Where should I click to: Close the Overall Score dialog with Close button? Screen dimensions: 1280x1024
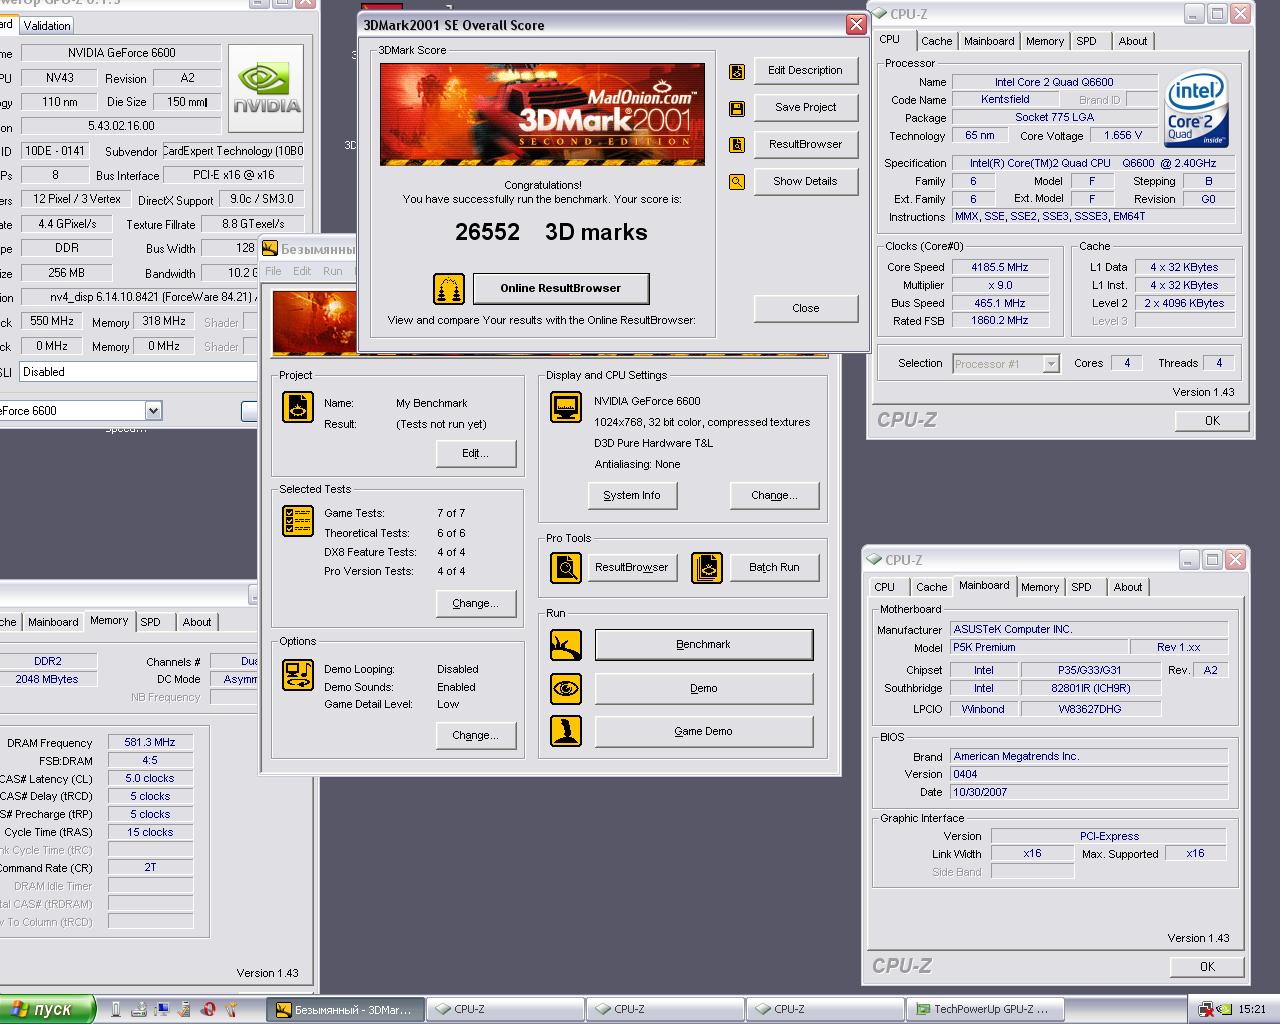[x=805, y=309]
